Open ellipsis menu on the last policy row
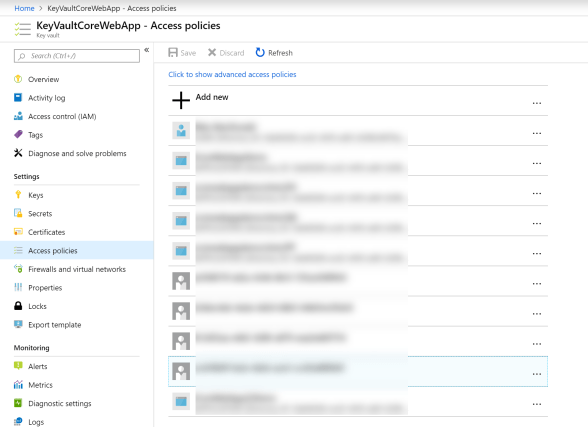 (537, 404)
